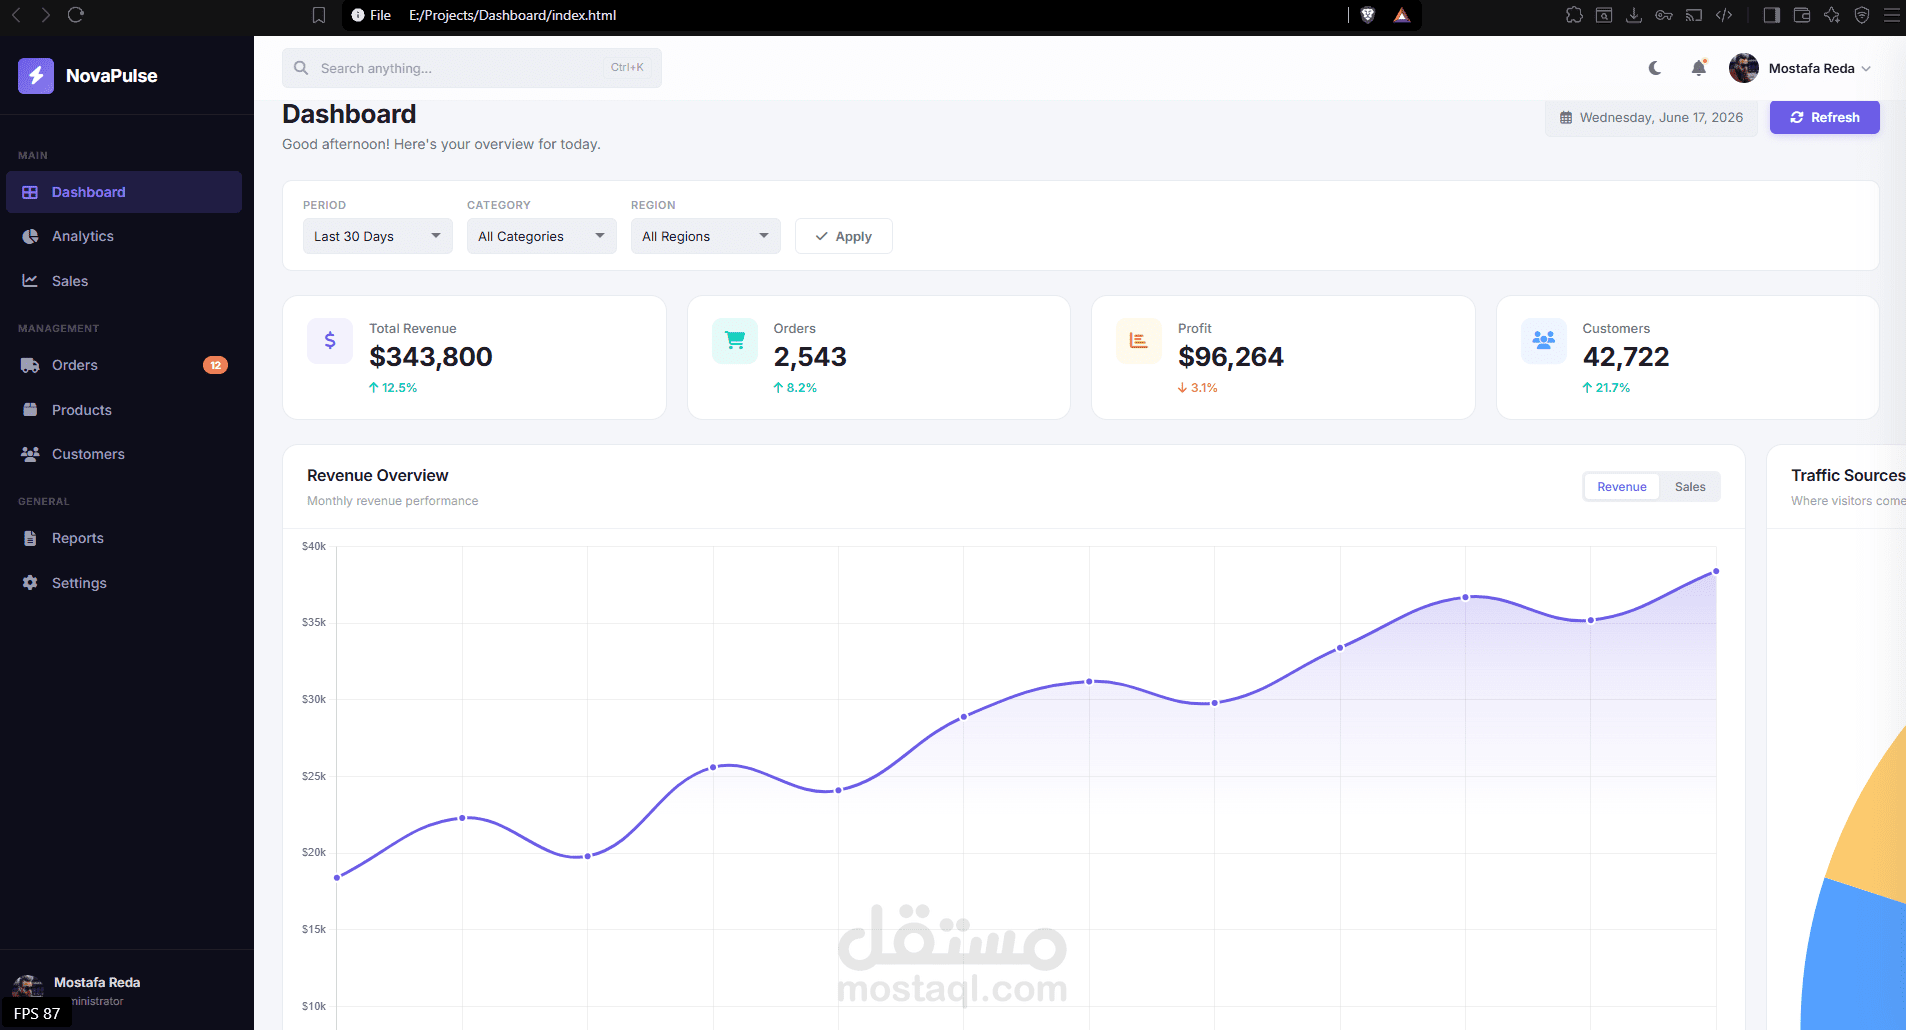This screenshot has width=1906, height=1030.
Task: Click the address bar URL
Action: click(x=512, y=15)
